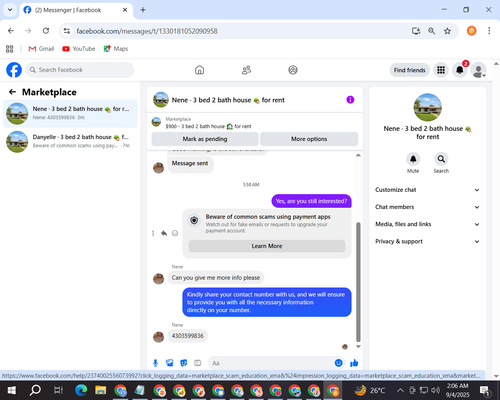Go to the Home feed icon

coord(199,70)
